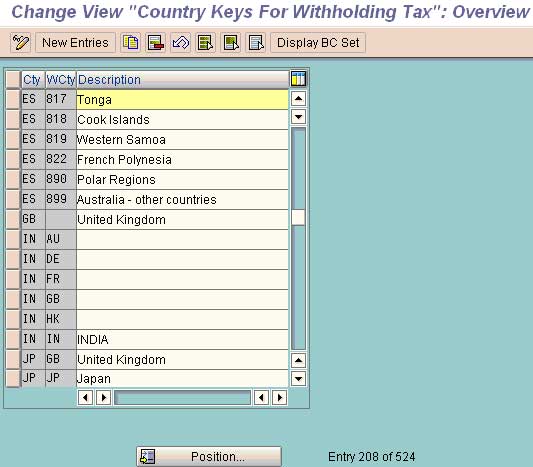533x467 pixels.
Task: Click the New Entries button
Action: point(75,43)
